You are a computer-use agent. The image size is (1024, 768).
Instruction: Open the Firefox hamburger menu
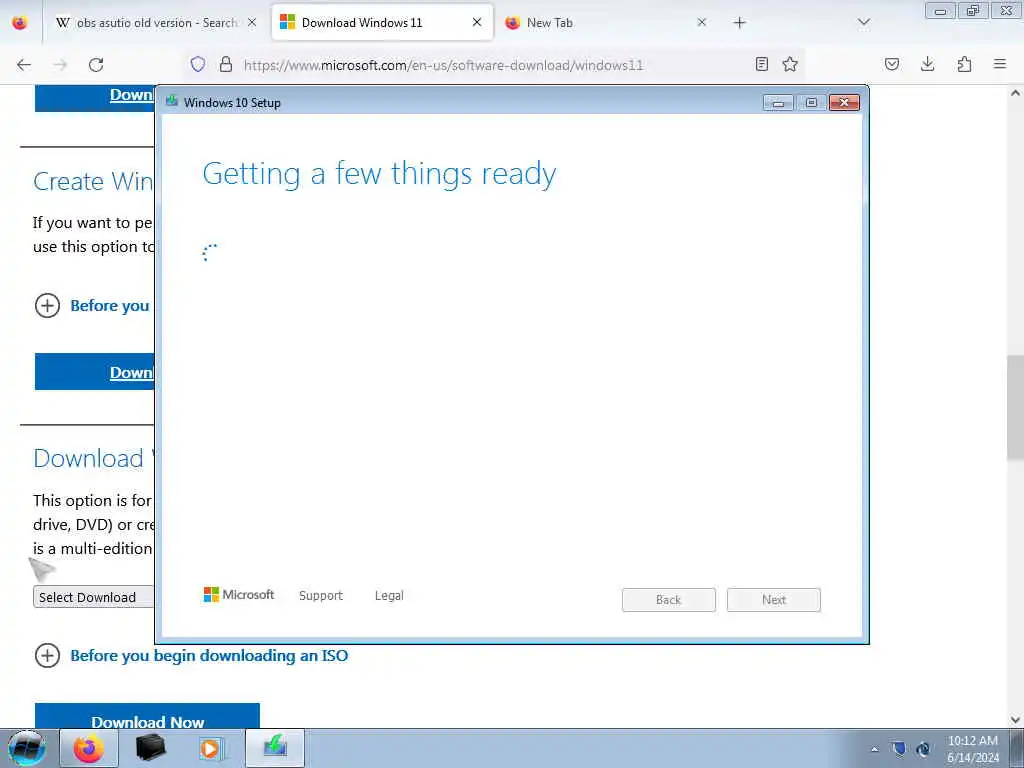[1000, 64]
